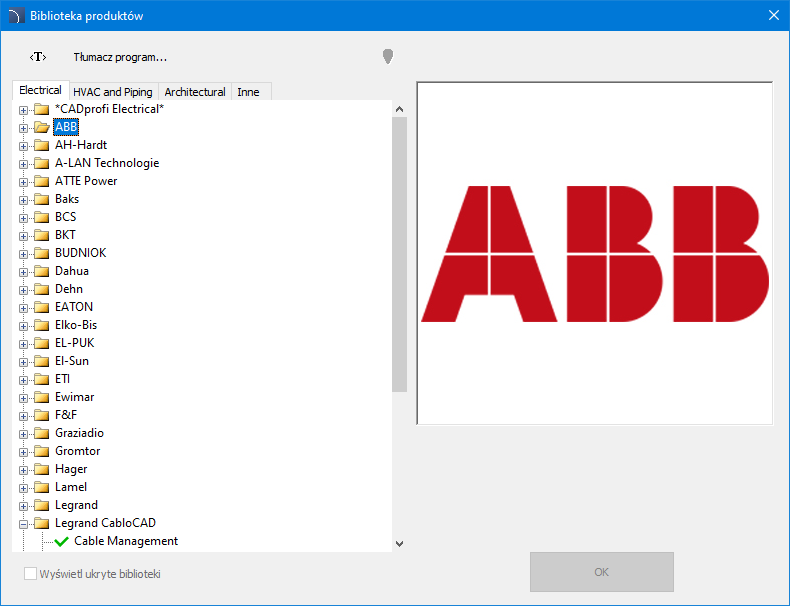This screenshot has width=790, height=606.
Task: Click the EATON folder icon
Action: point(41,307)
